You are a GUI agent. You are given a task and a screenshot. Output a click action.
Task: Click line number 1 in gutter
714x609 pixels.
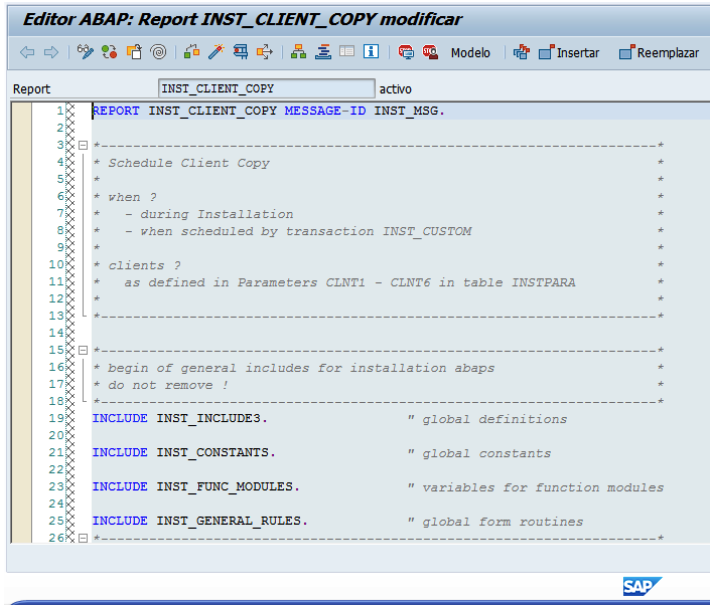pos(60,111)
